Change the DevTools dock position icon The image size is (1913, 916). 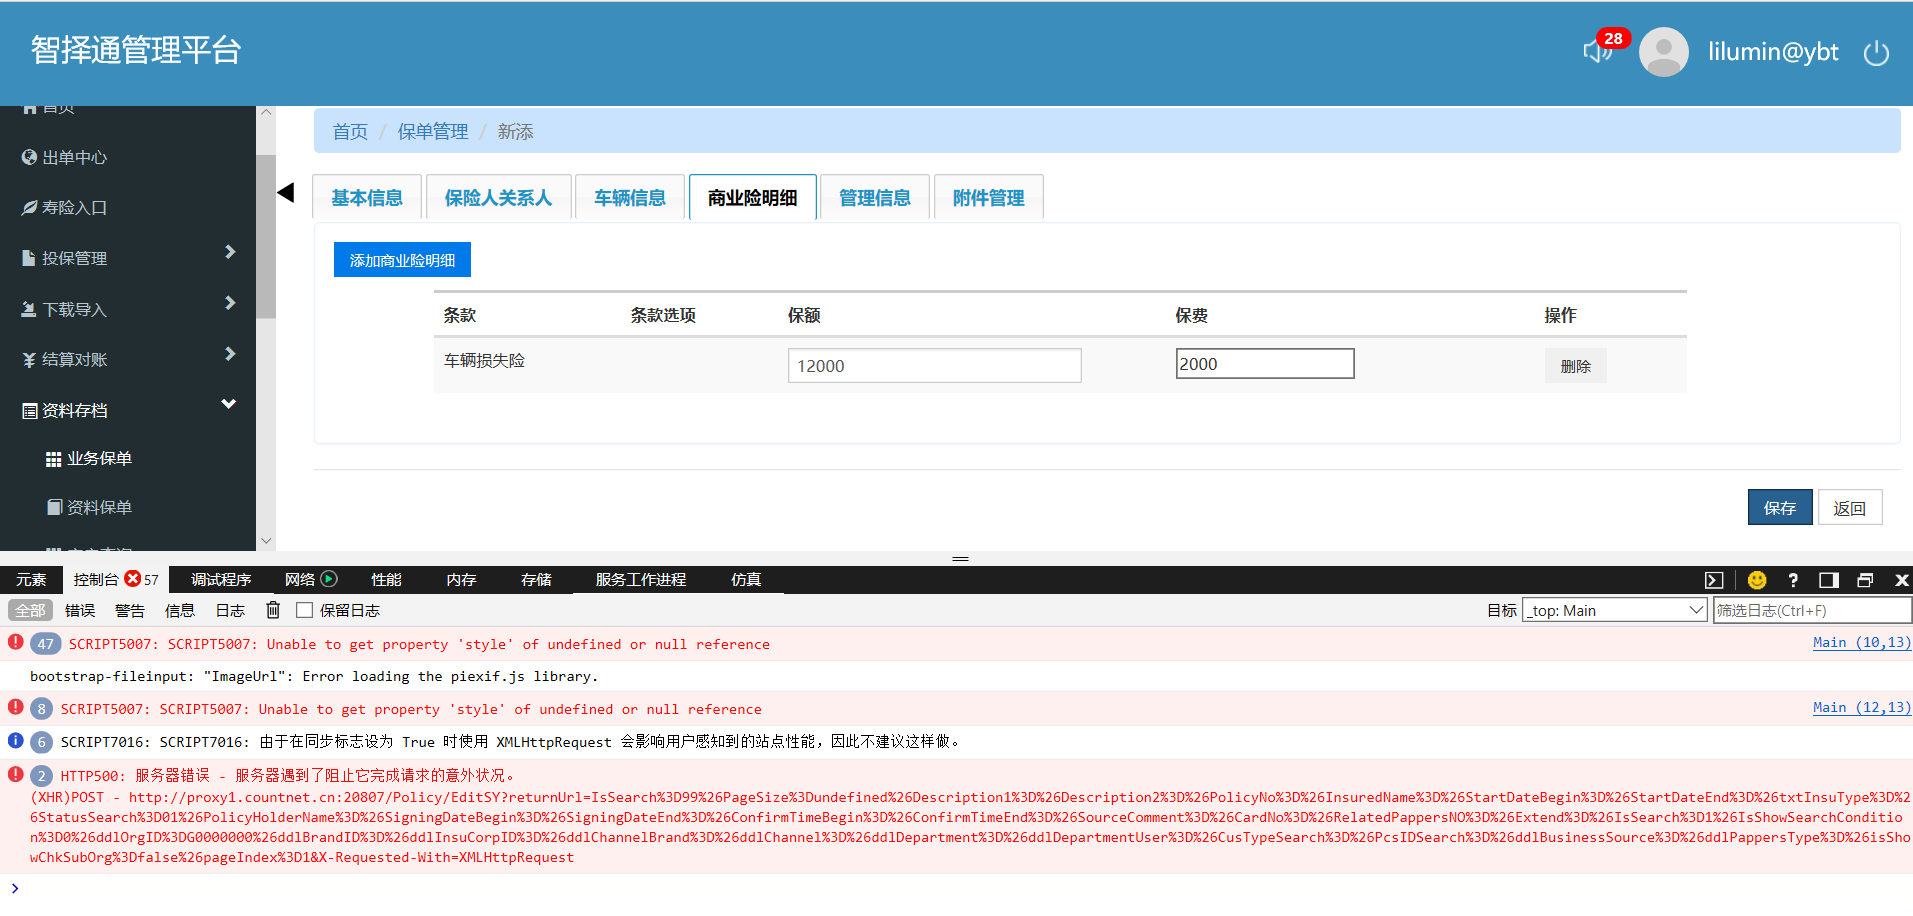click(1829, 580)
